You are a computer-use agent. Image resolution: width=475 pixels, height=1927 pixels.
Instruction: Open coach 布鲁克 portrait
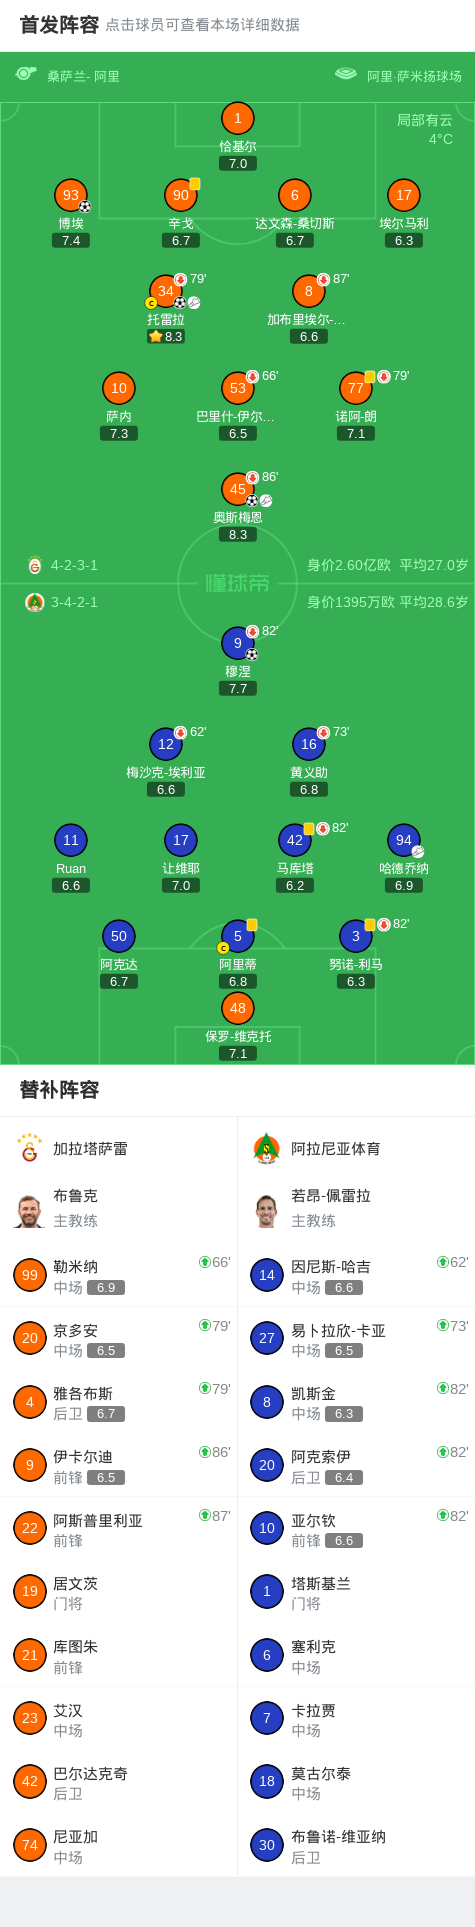click(x=30, y=1210)
